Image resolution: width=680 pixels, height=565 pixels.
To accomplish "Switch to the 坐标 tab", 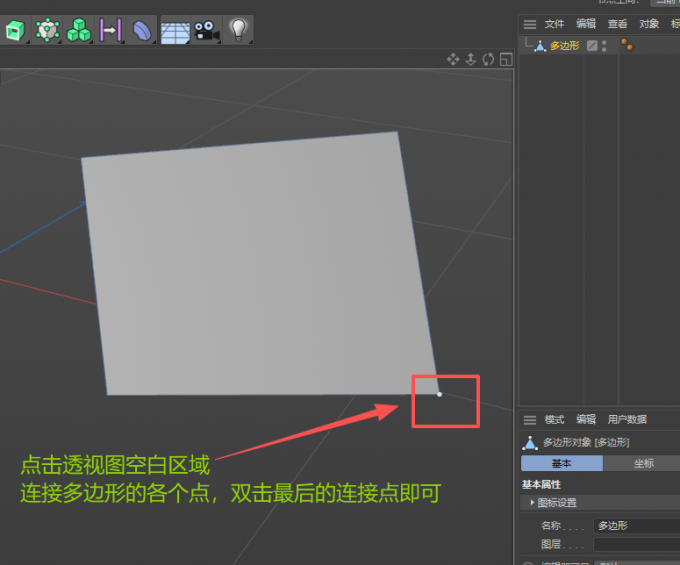I will (x=643, y=463).
